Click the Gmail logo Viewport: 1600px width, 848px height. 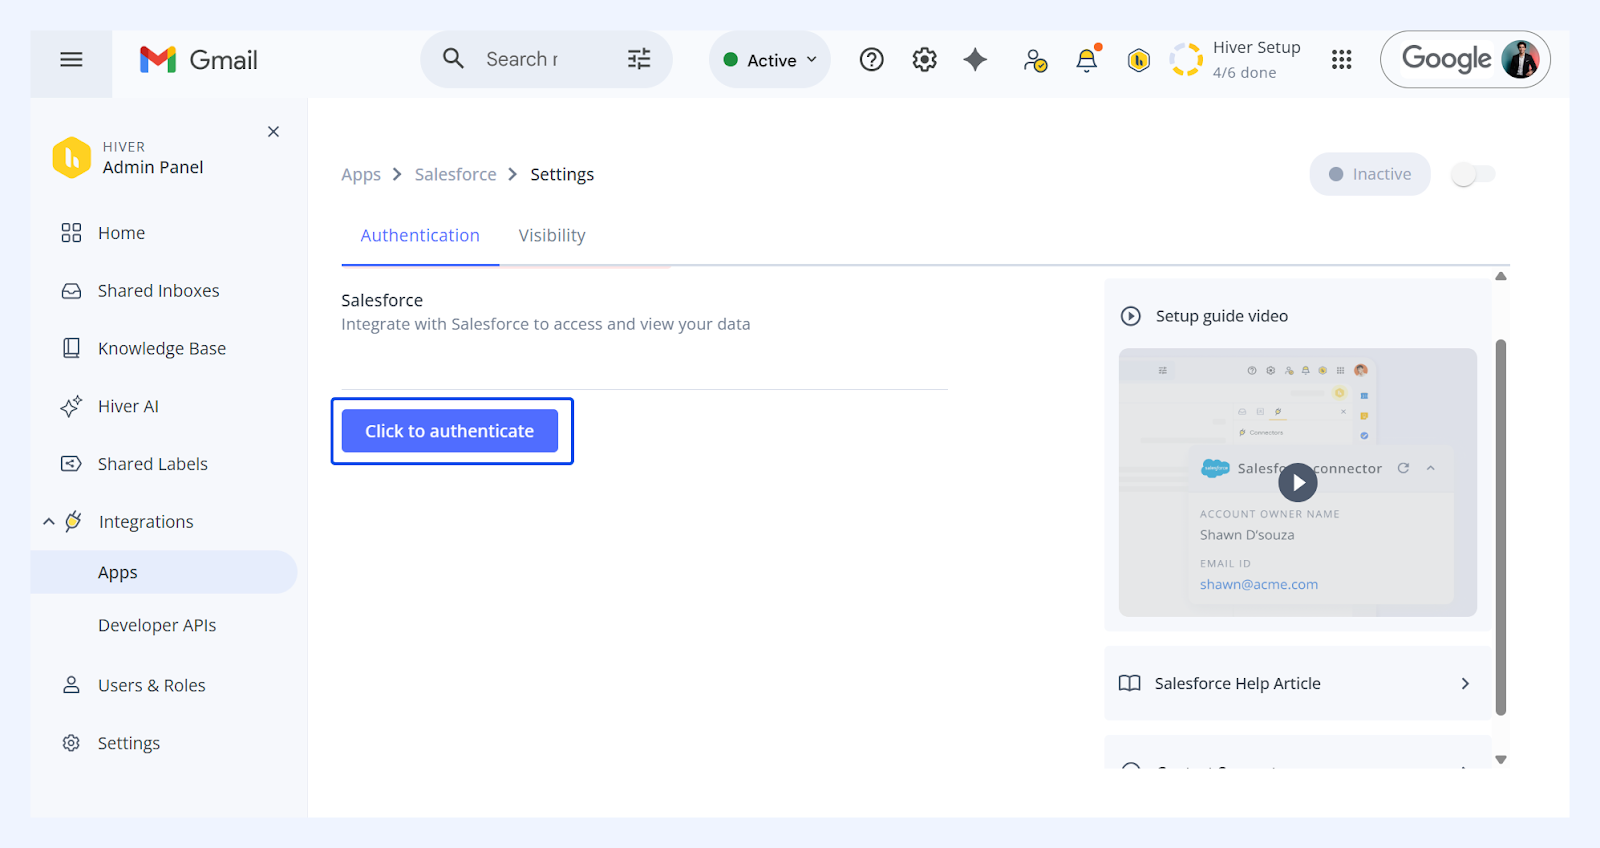point(198,60)
